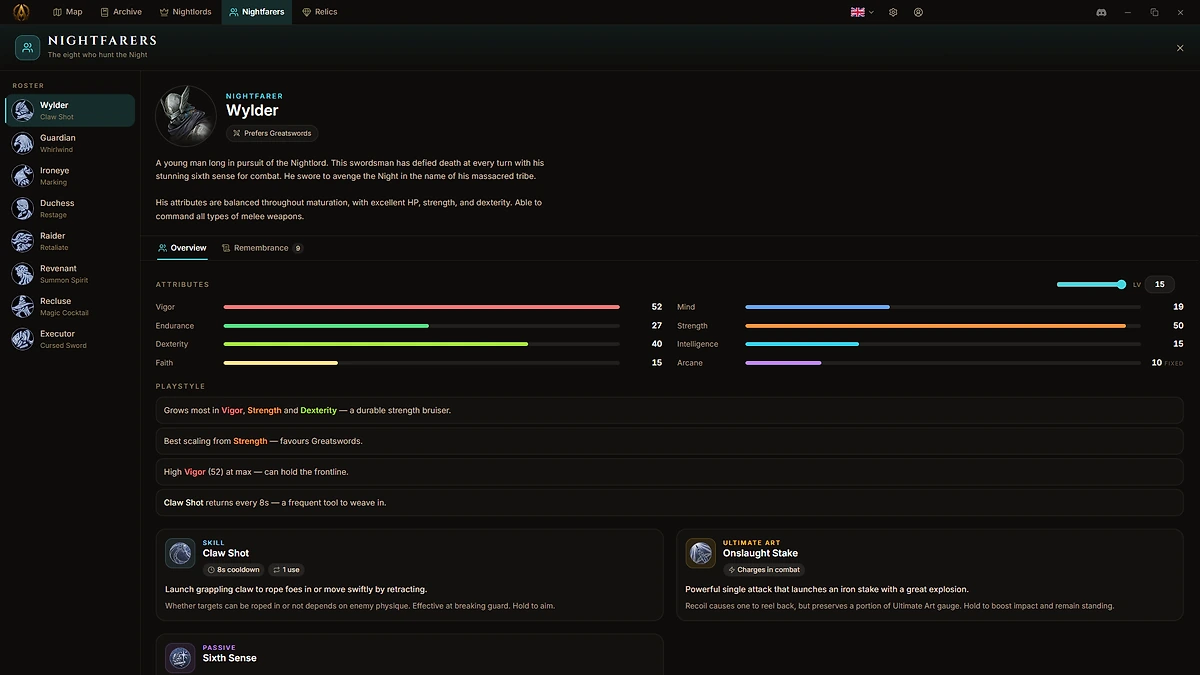The height and width of the screenshot is (675, 1200).
Task: Click the Onslaught Stake ultimate art icon
Action: coord(701,553)
